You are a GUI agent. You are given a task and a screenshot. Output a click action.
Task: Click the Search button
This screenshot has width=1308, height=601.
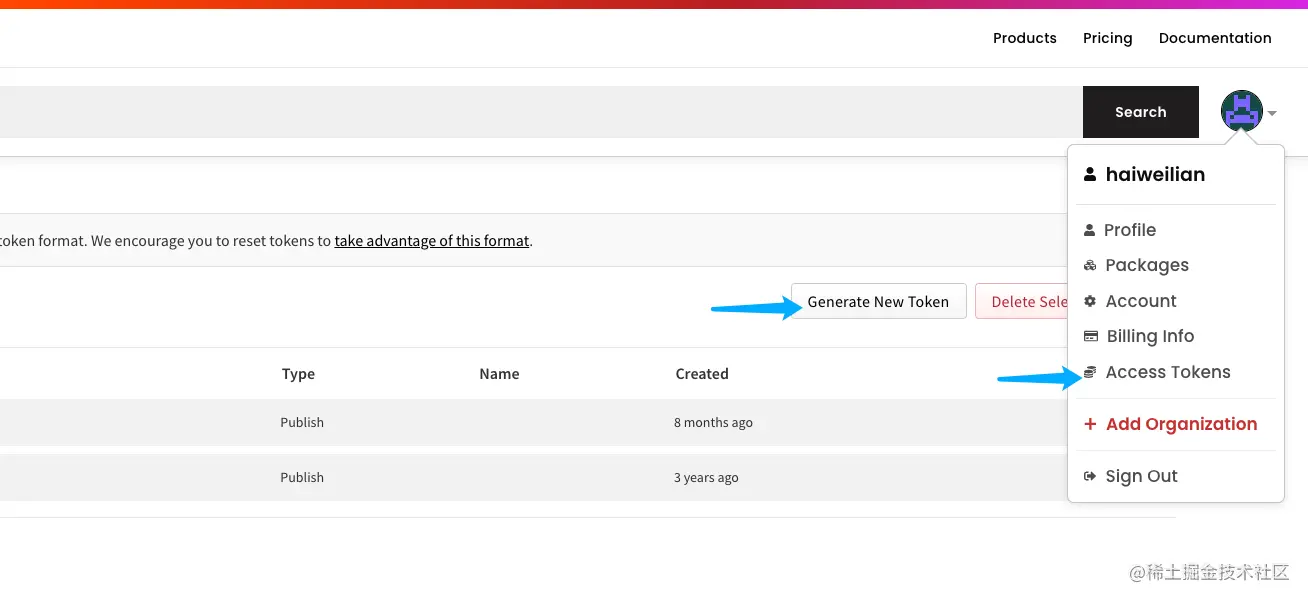[x=1141, y=112]
